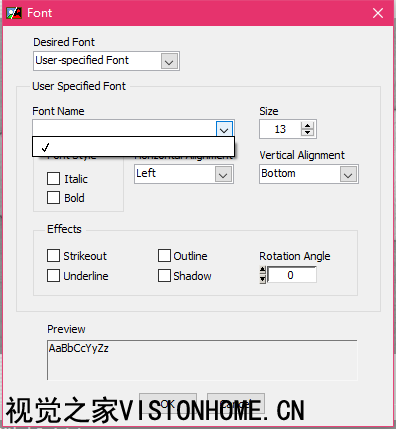Screen dimensions: 396x429
Task: Toggle the Strikeout effect checkbox
Action: click(53, 256)
